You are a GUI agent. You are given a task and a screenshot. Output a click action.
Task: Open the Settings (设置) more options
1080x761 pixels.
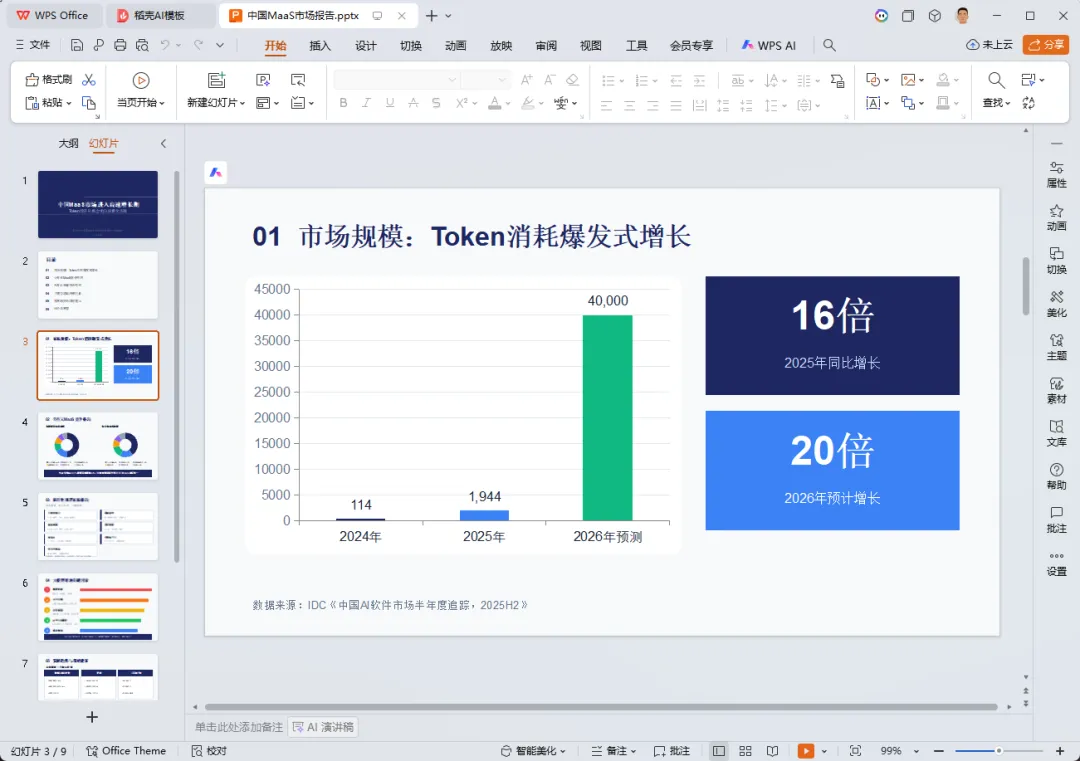tap(1057, 563)
